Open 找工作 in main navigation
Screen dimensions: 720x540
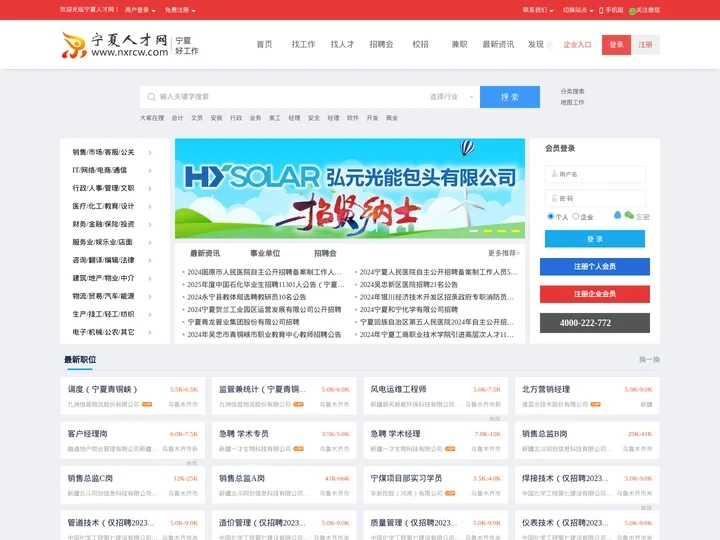pyautogui.click(x=304, y=45)
